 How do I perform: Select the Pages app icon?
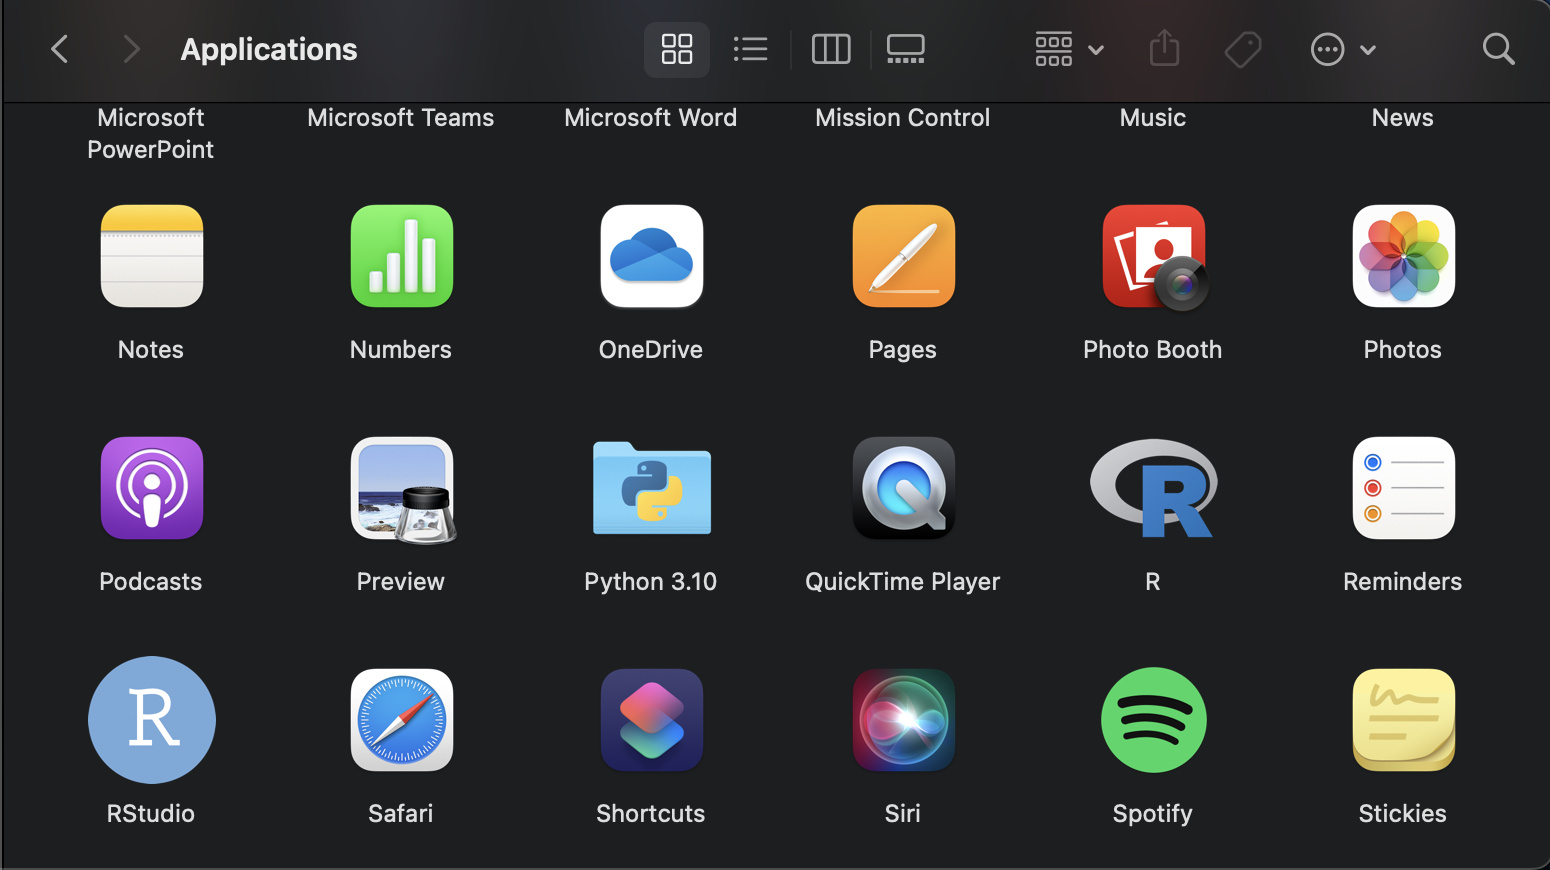(x=904, y=256)
